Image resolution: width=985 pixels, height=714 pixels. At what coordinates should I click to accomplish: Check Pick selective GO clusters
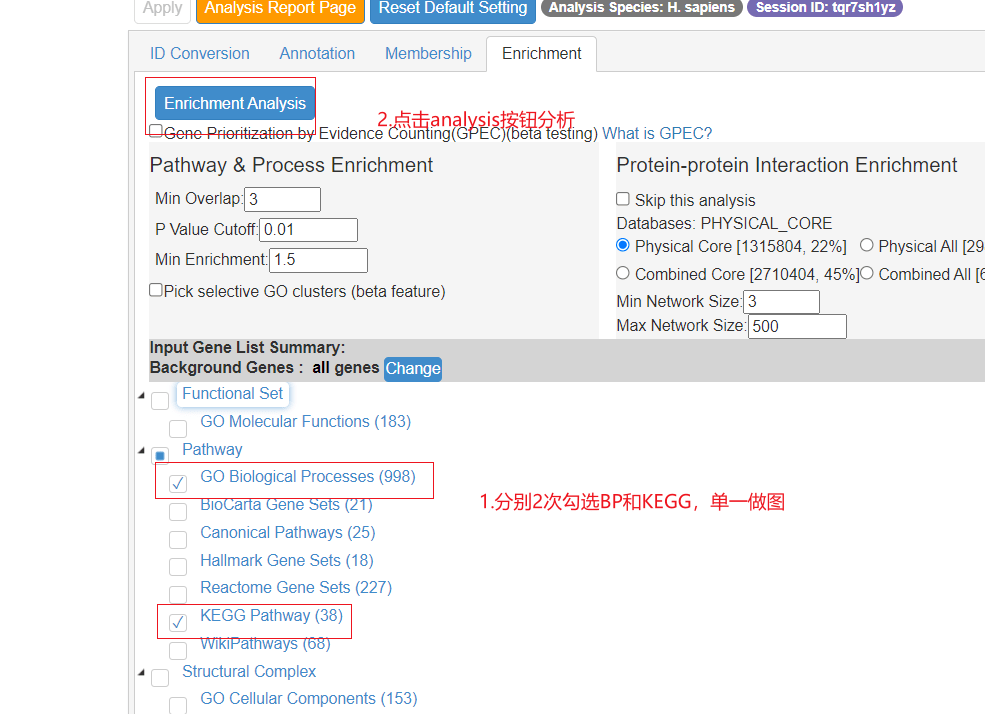coord(156,289)
